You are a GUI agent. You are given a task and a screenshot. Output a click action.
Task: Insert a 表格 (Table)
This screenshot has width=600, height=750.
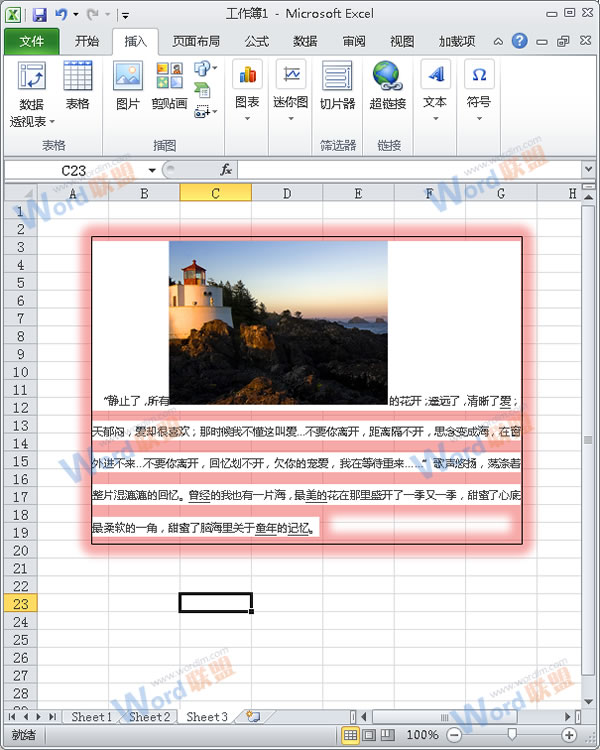click(x=78, y=86)
